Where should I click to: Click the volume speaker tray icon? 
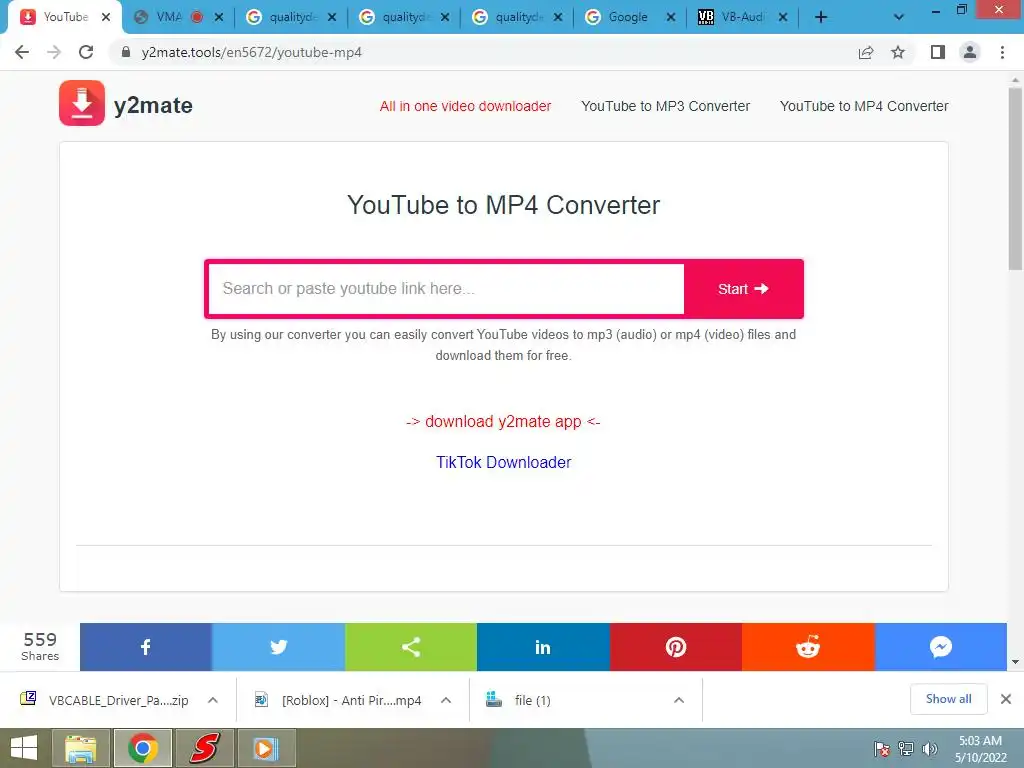pos(929,749)
